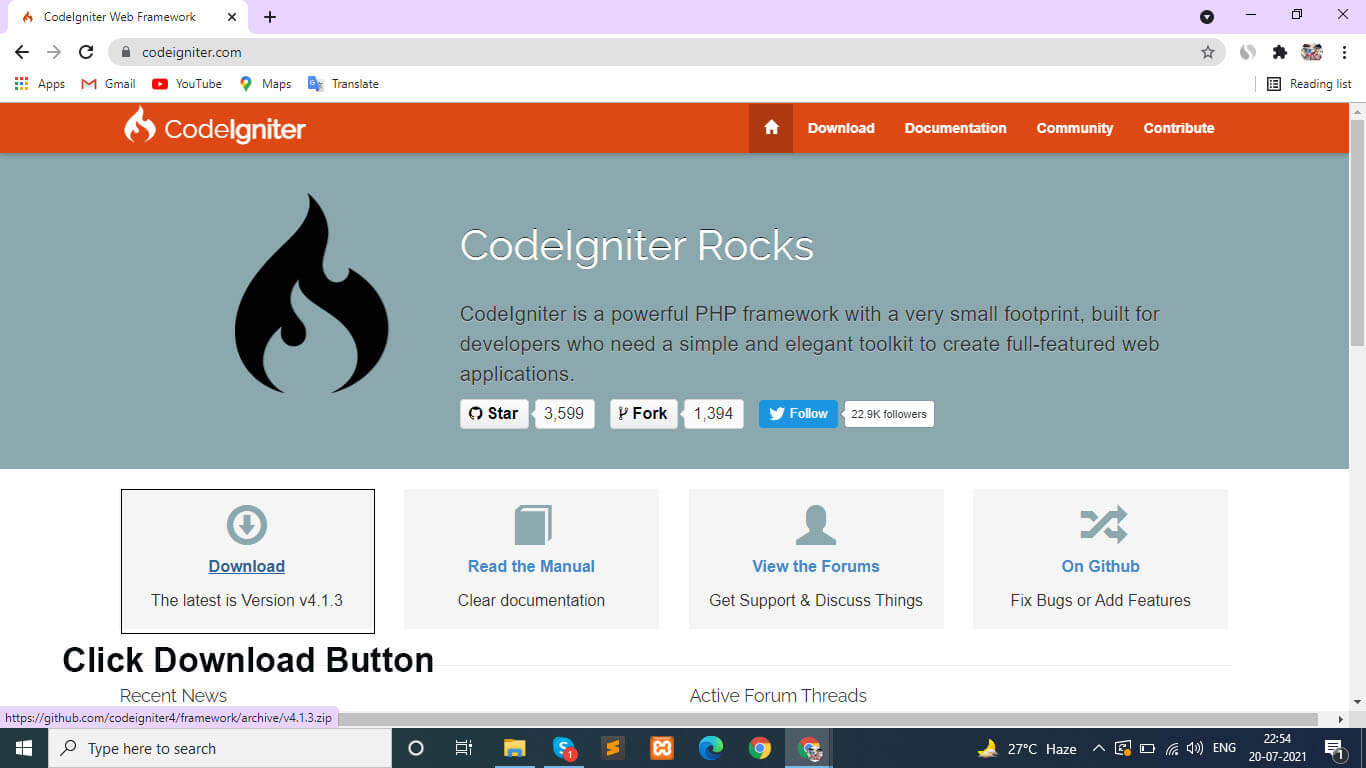The height and width of the screenshot is (768, 1366).
Task: Click the crossed-arrows icon above On Github
Action: (1100, 524)
